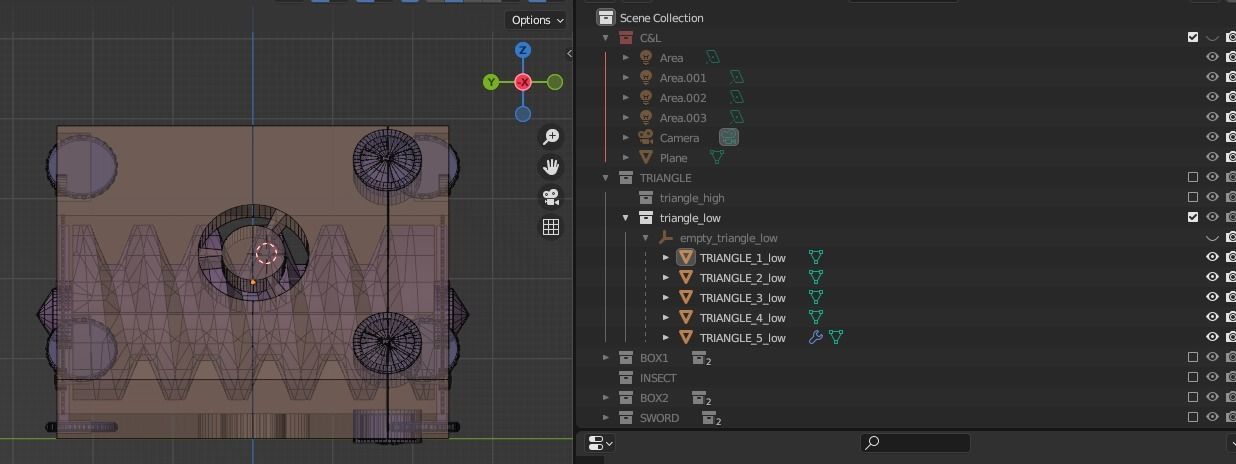This screenshot has width=1236, height=464.
Task: Select the empty_triangle_low row label
Action: 729,237
